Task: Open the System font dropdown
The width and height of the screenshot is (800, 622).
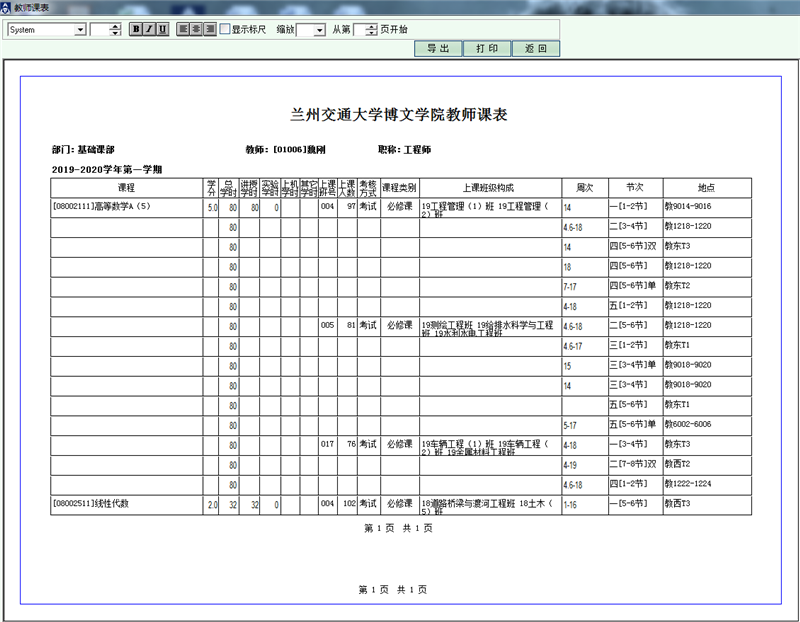Action: pos(80,30)
